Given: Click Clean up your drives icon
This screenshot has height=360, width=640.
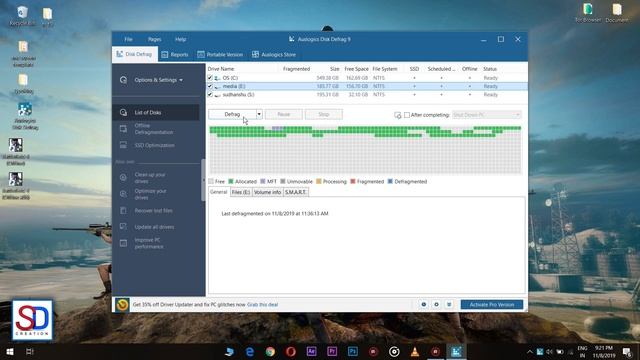Looking at the screenshot, I should pyautogui.click(x=123, y=178).
